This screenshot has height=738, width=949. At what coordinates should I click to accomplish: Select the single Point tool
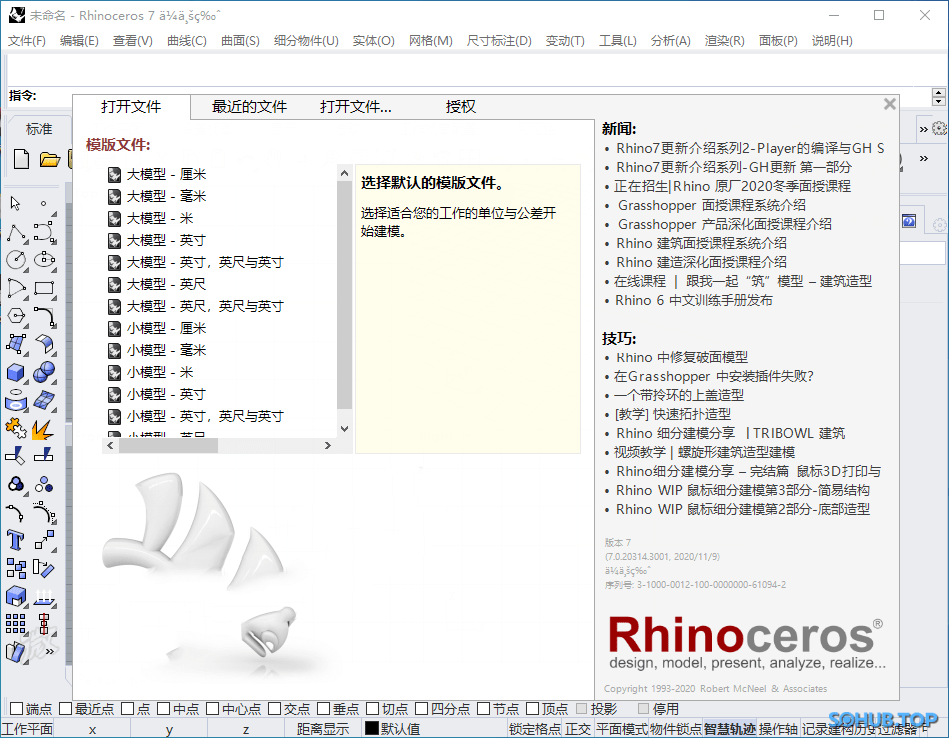[x=44, y=203]
